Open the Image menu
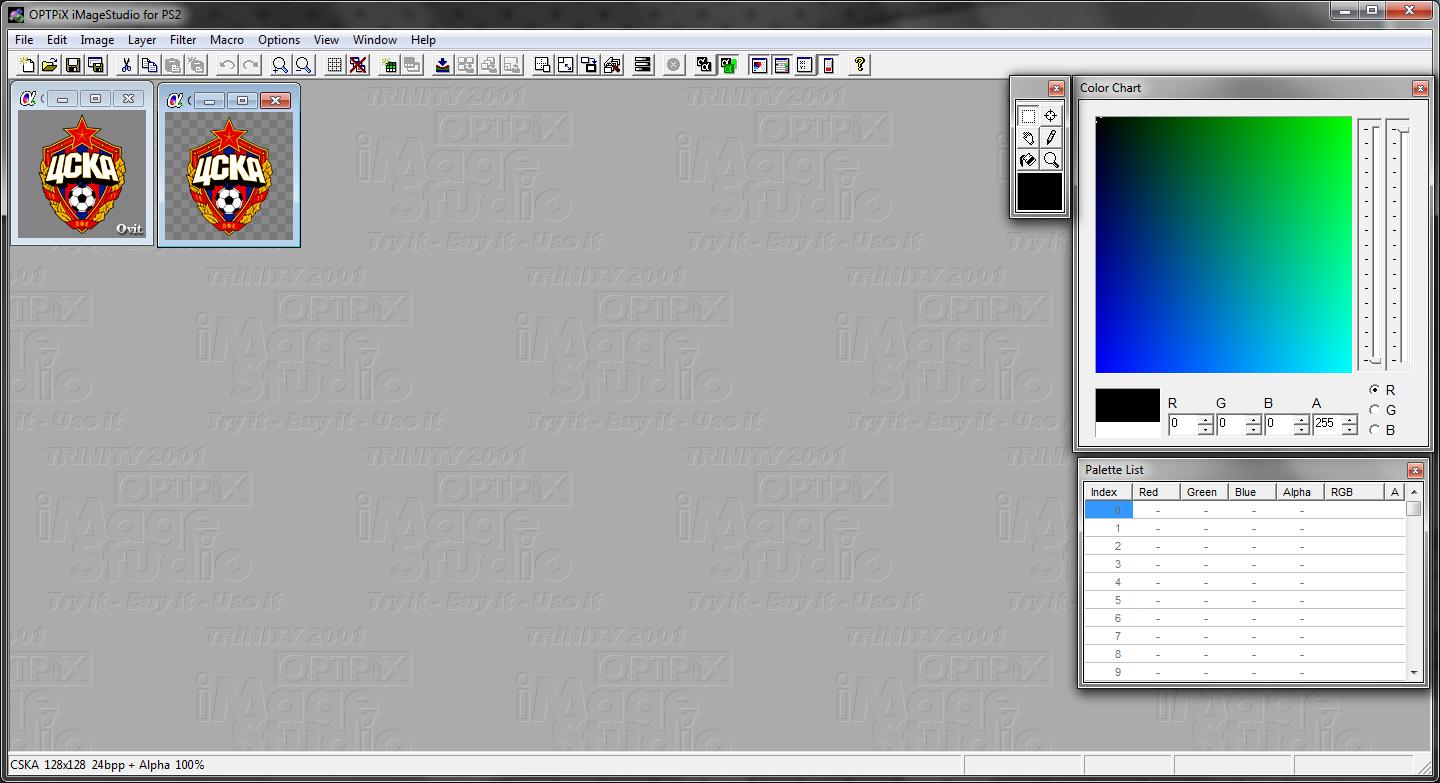Screen dimensions: 1440x783 click(x=97, y=40)
